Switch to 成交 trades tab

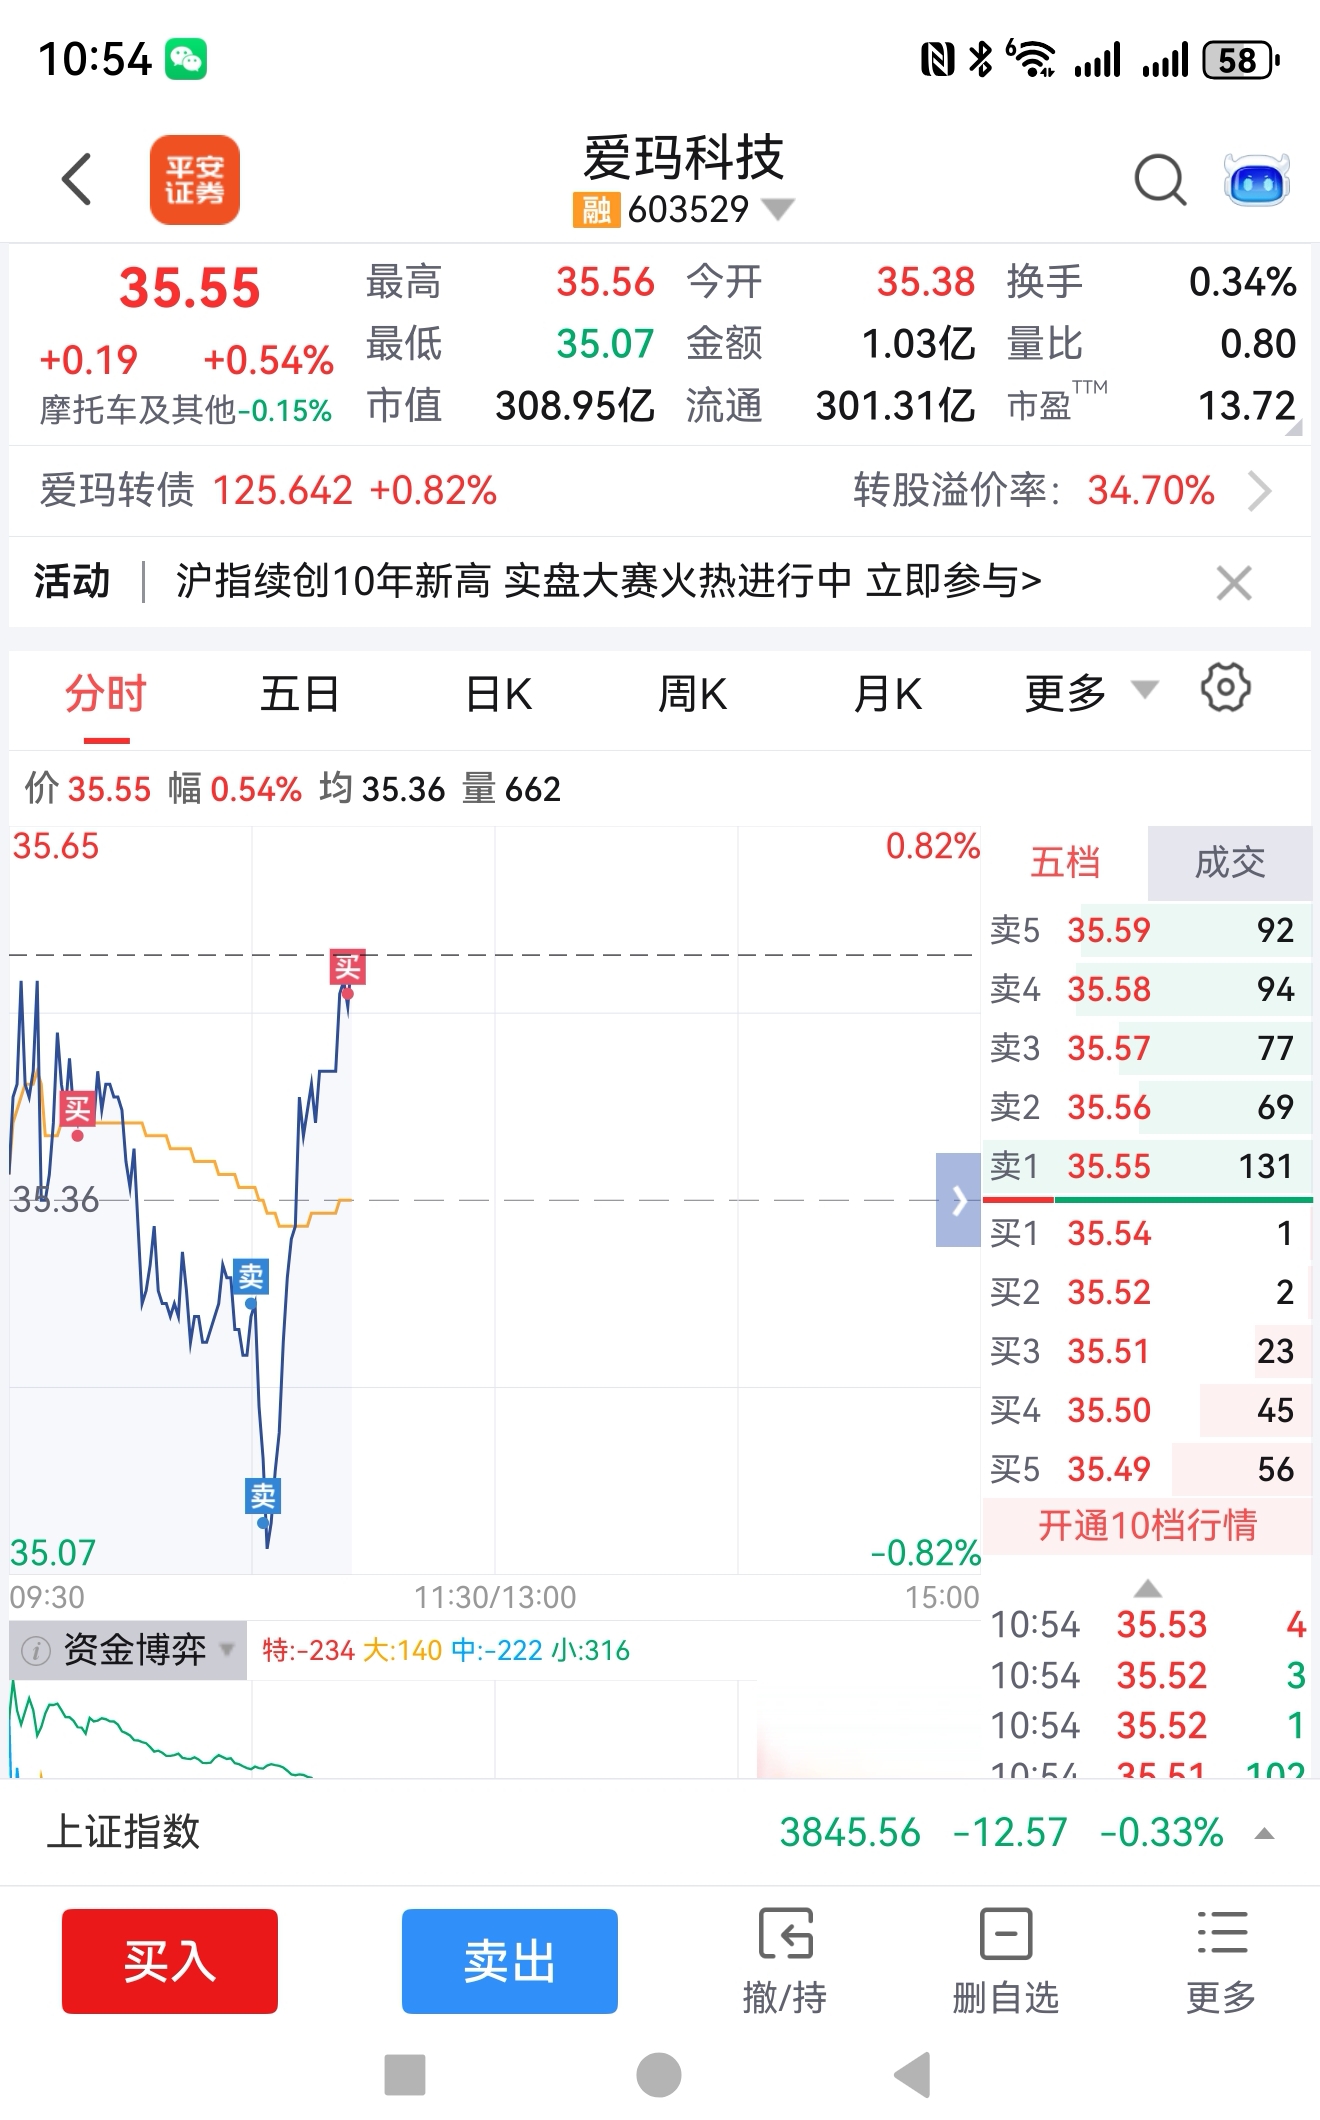[1230, 863]
